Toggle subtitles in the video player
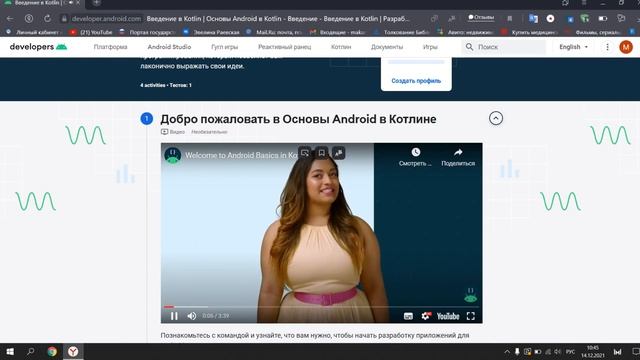 click(408, 316)
